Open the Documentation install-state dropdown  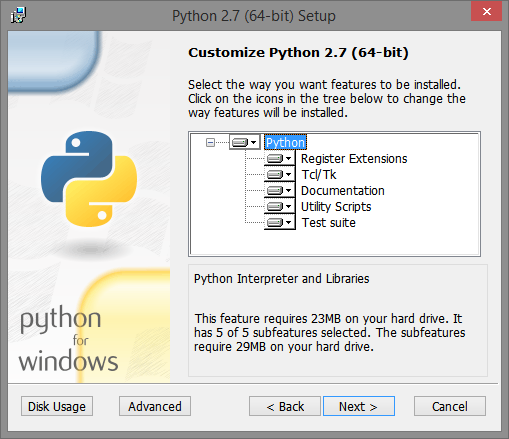[x=280, y=191]
